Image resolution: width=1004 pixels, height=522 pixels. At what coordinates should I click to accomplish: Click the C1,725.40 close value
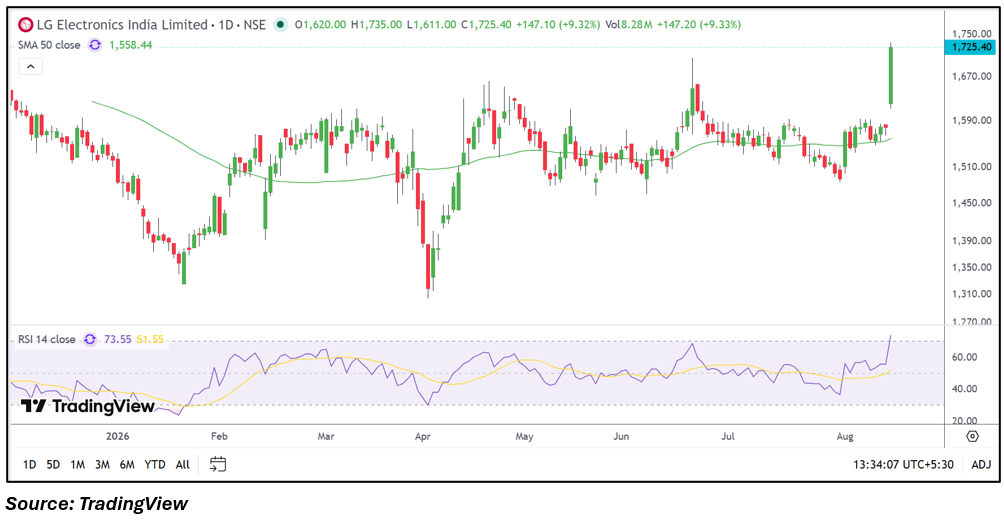click(486, 25)
